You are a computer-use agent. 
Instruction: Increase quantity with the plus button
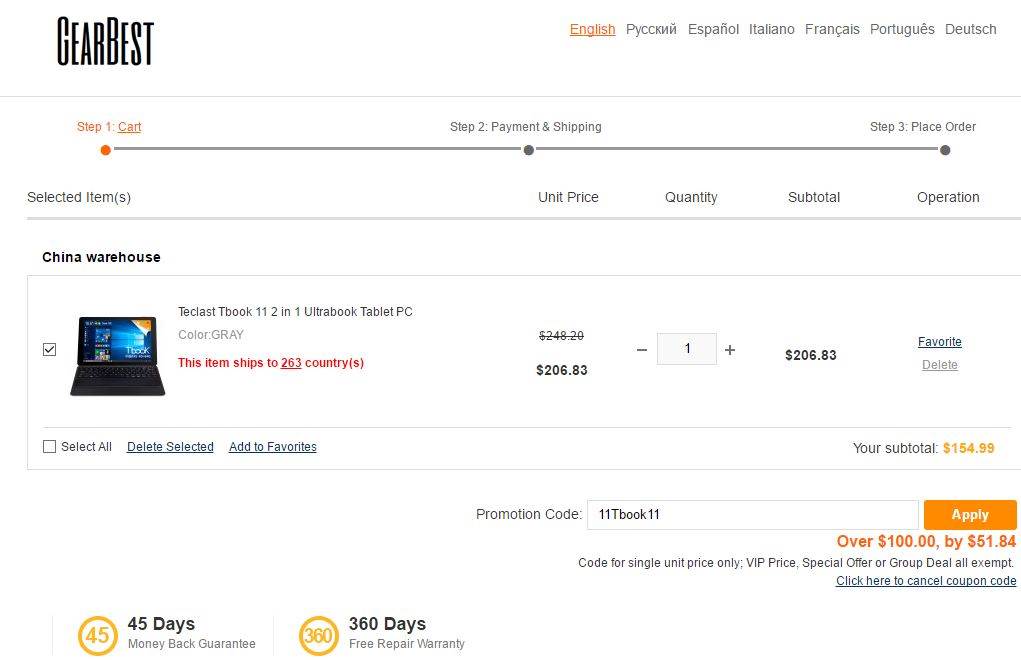[x=730, y=350]
